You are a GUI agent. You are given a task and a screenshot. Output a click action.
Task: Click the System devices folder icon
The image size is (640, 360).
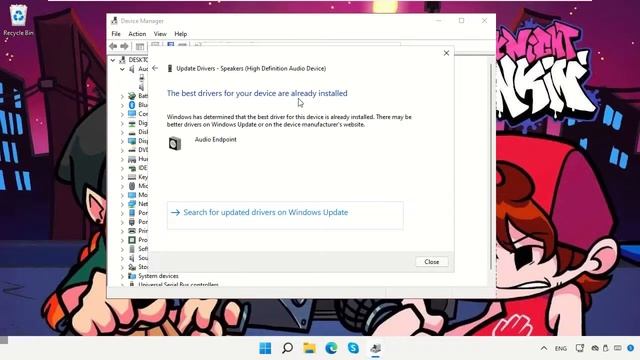pyautogui.click(x=132, y=276)
